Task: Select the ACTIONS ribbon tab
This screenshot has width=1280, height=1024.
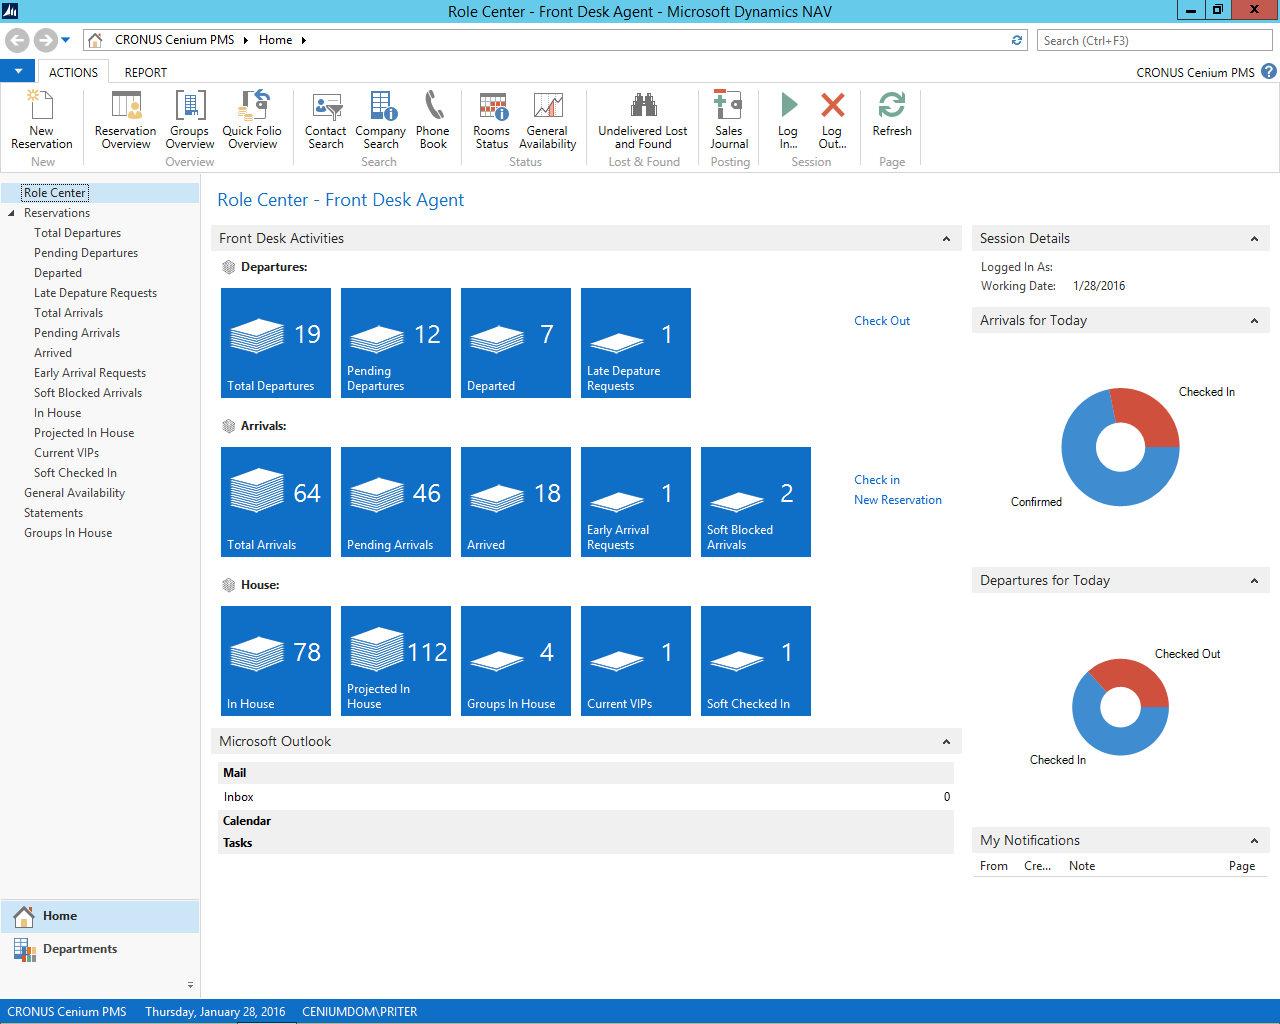Action: coord(72,72)
